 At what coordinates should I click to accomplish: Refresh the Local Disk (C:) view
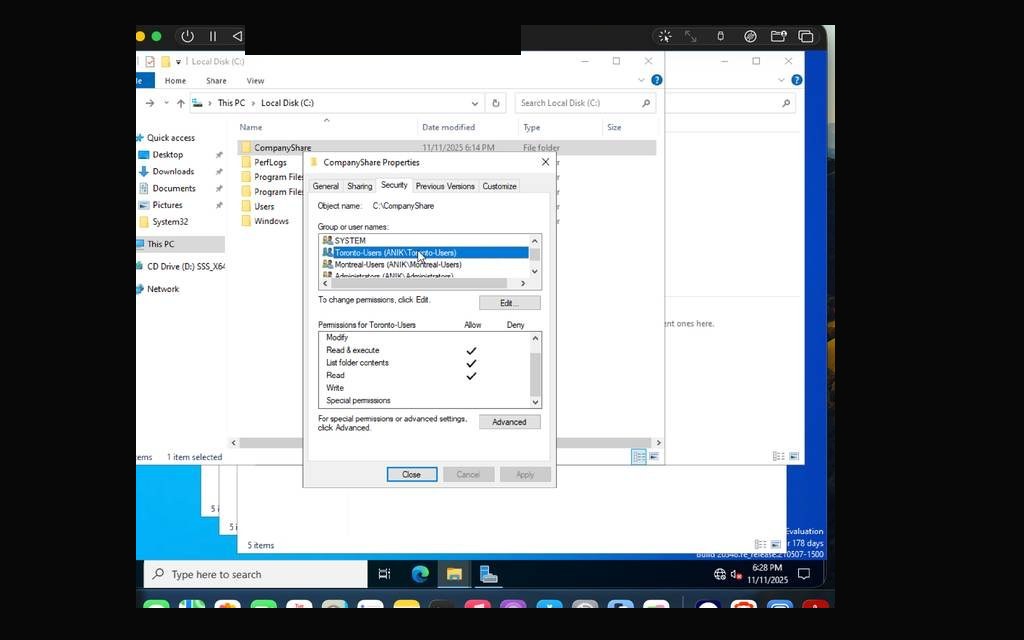496,103
